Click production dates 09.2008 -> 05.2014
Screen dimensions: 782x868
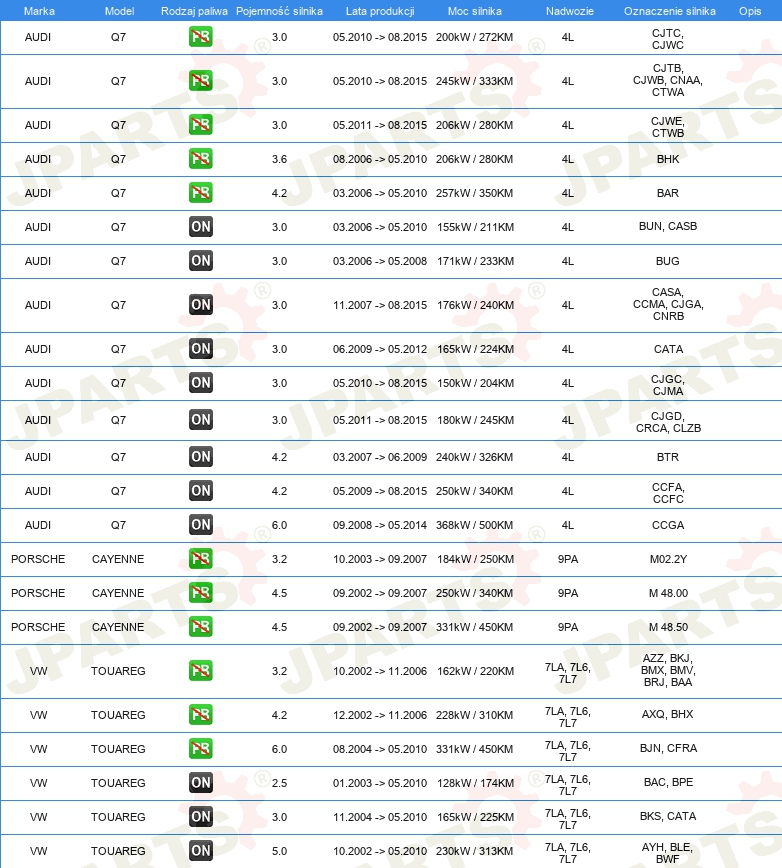click(x=380, y=525)
